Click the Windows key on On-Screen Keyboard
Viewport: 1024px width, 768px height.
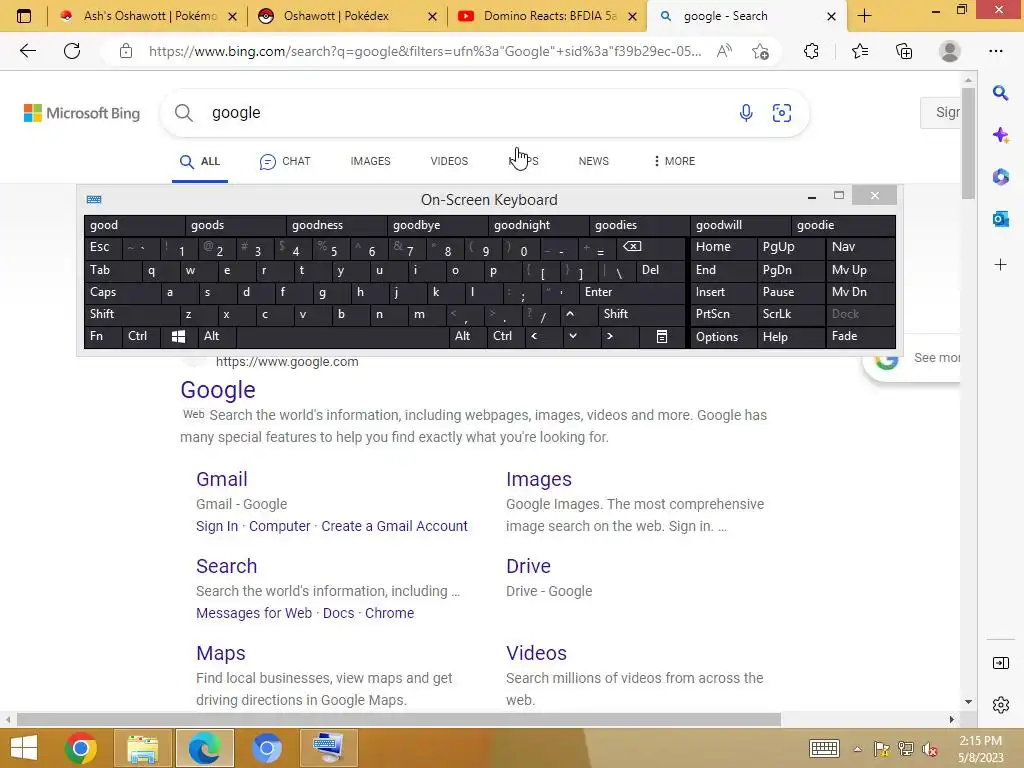178,336
